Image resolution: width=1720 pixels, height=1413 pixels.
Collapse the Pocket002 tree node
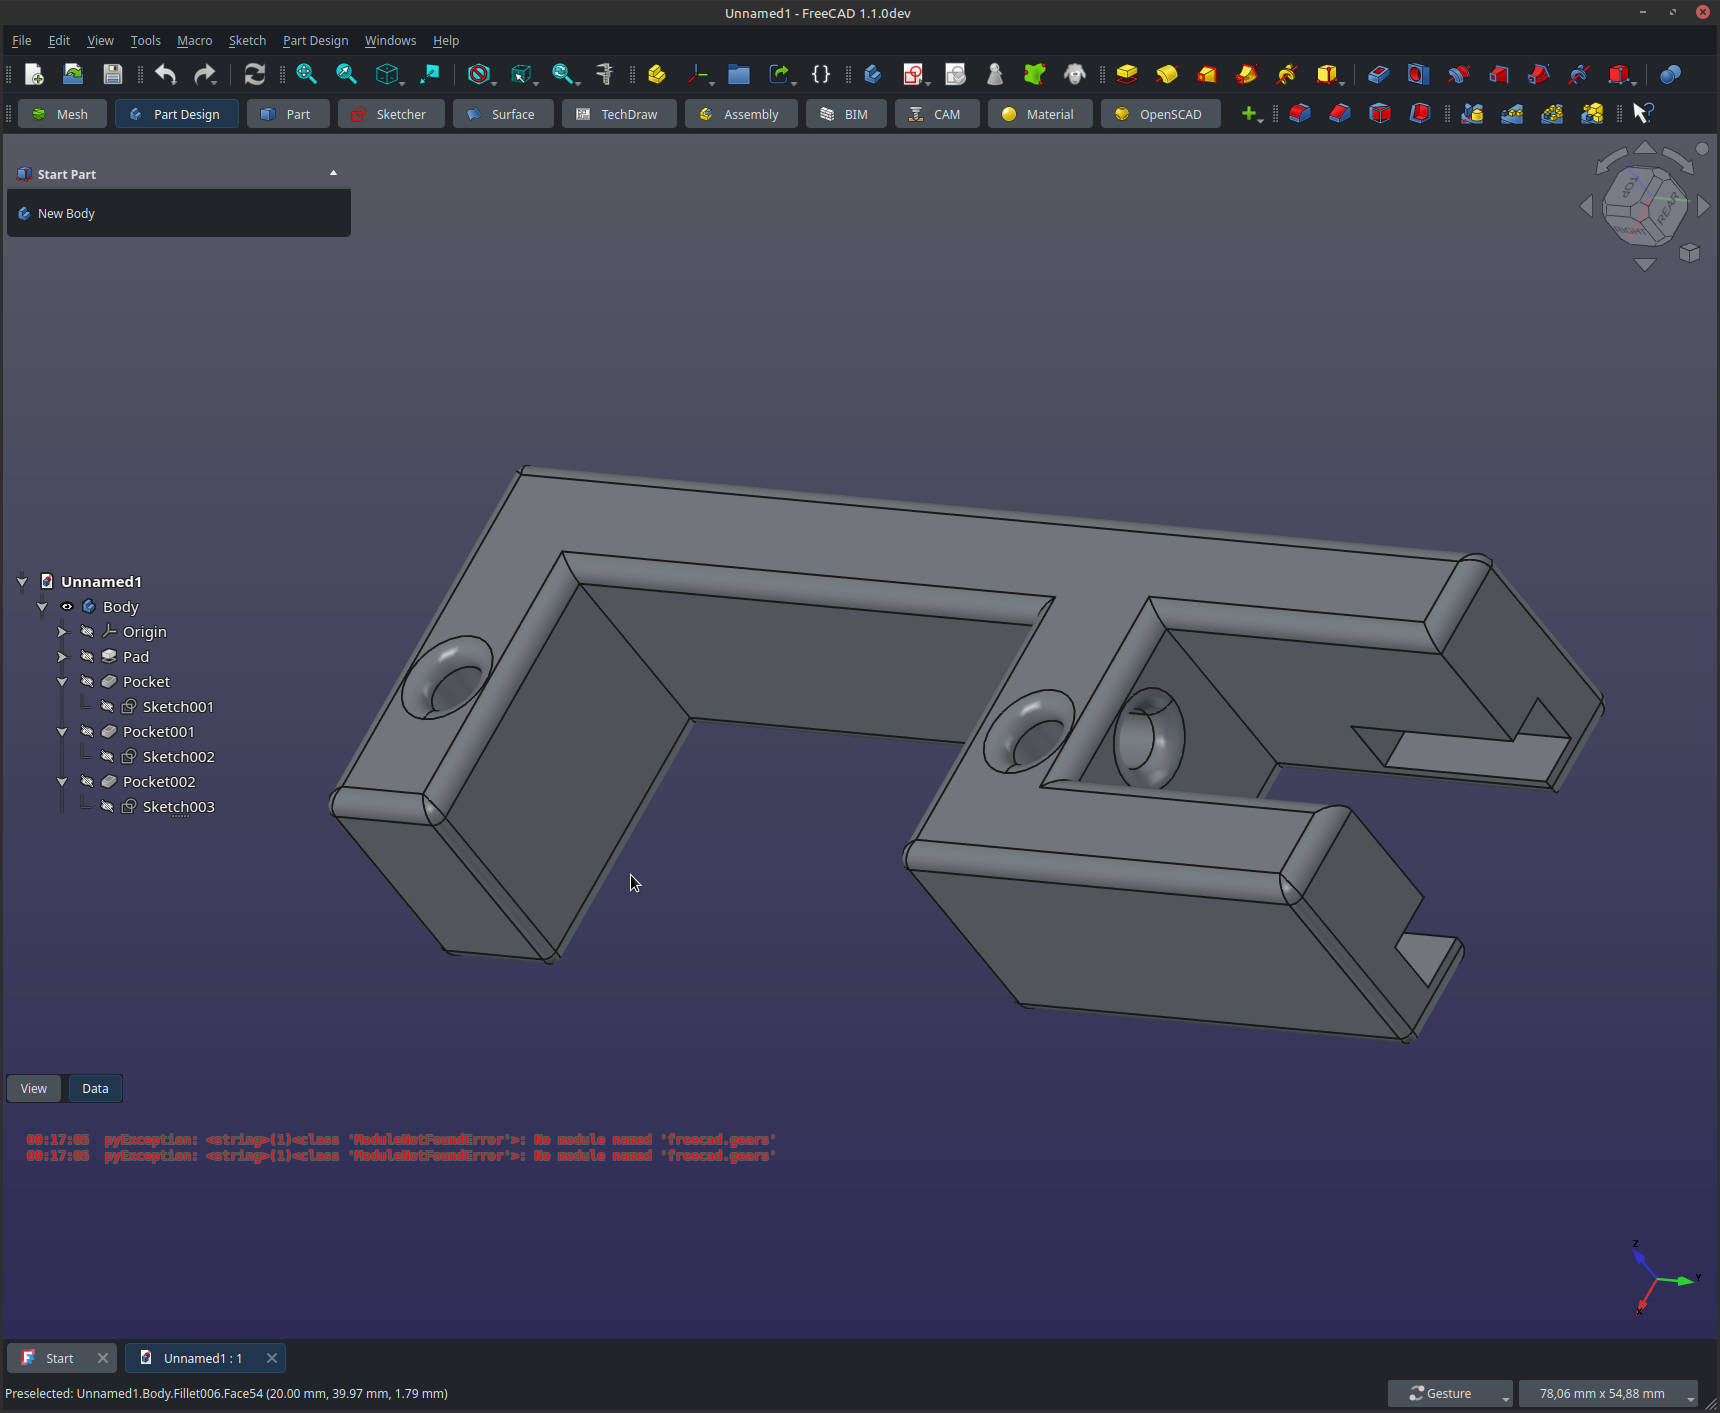(x=62, y=782)
